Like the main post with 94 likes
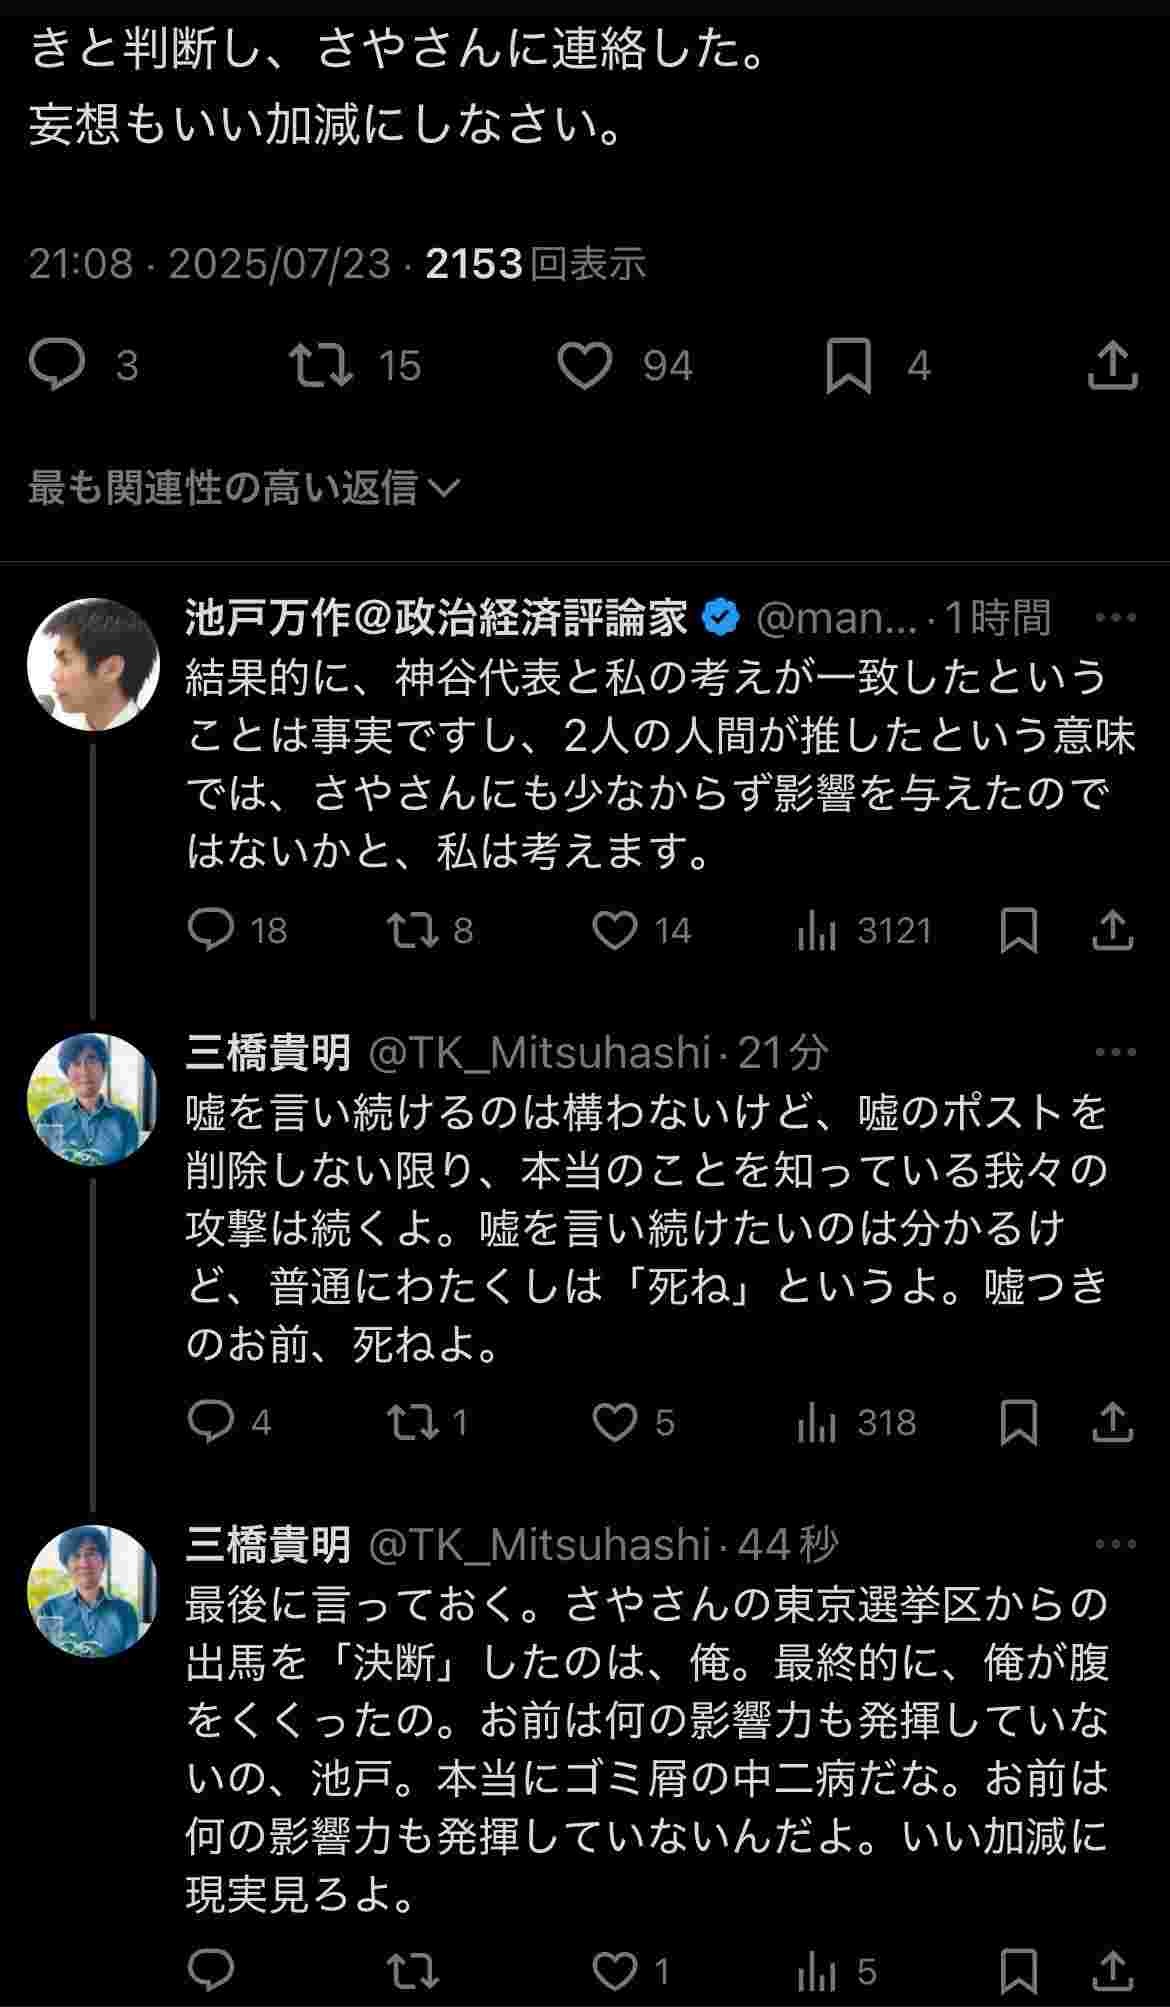1170x2007 pixels. tap(585, 365)
